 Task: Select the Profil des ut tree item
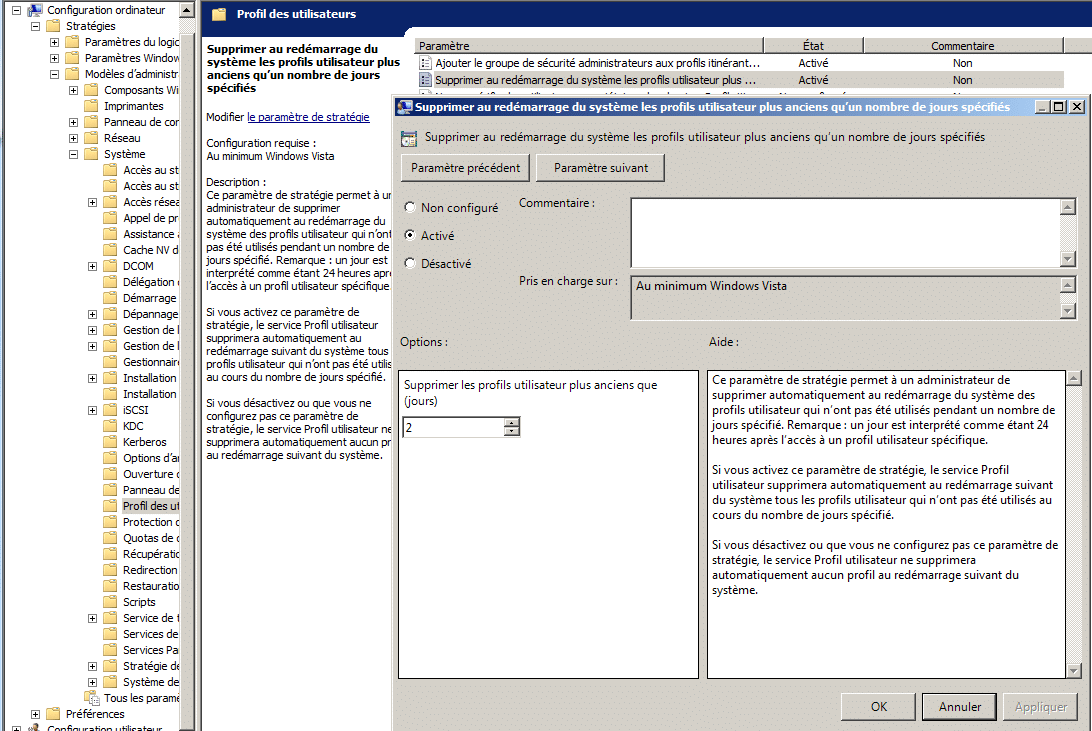[151, 506]
